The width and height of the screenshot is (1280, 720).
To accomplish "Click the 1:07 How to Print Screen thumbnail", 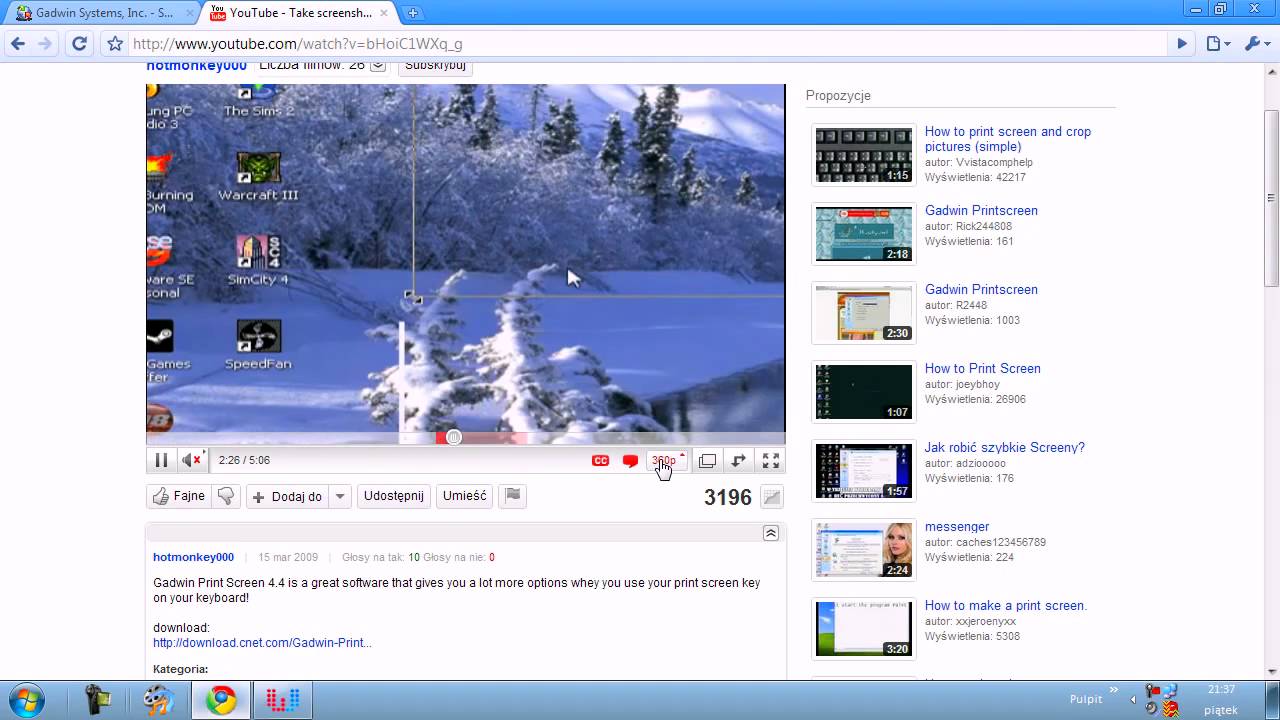I will pyautogui.click(x=863, y=392).
